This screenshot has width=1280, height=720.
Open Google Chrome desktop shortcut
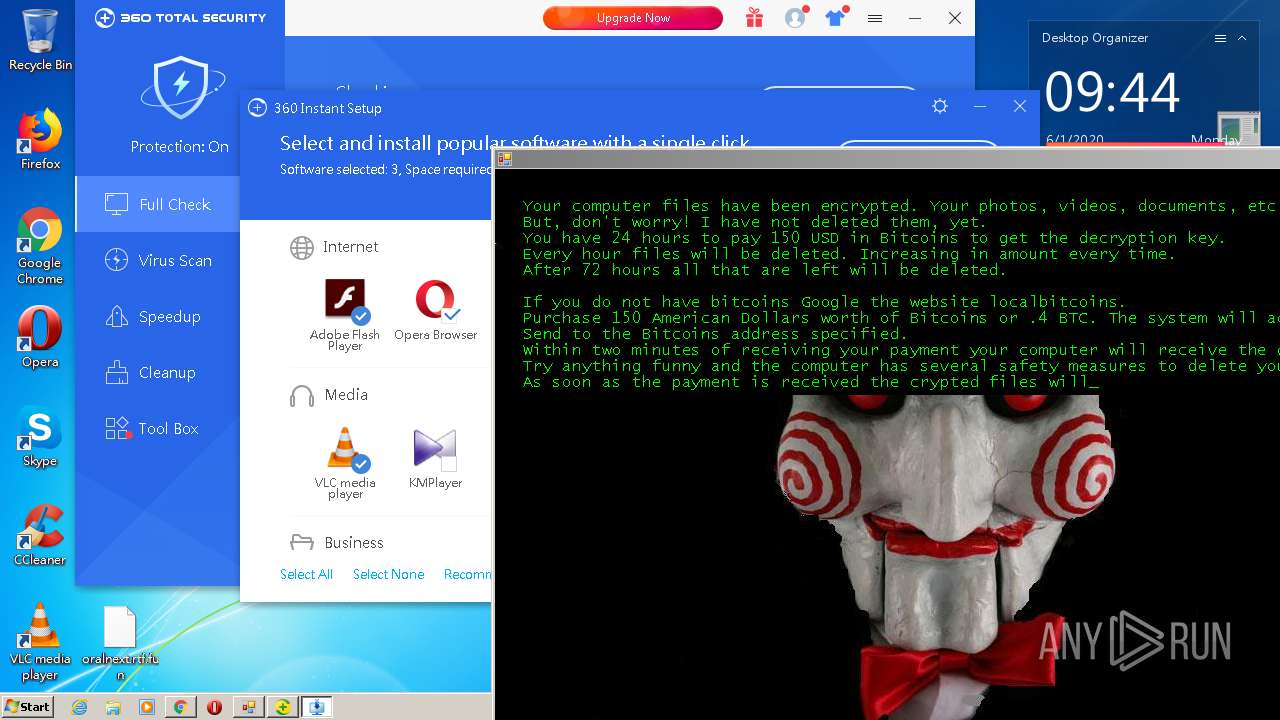pos(40,246)
